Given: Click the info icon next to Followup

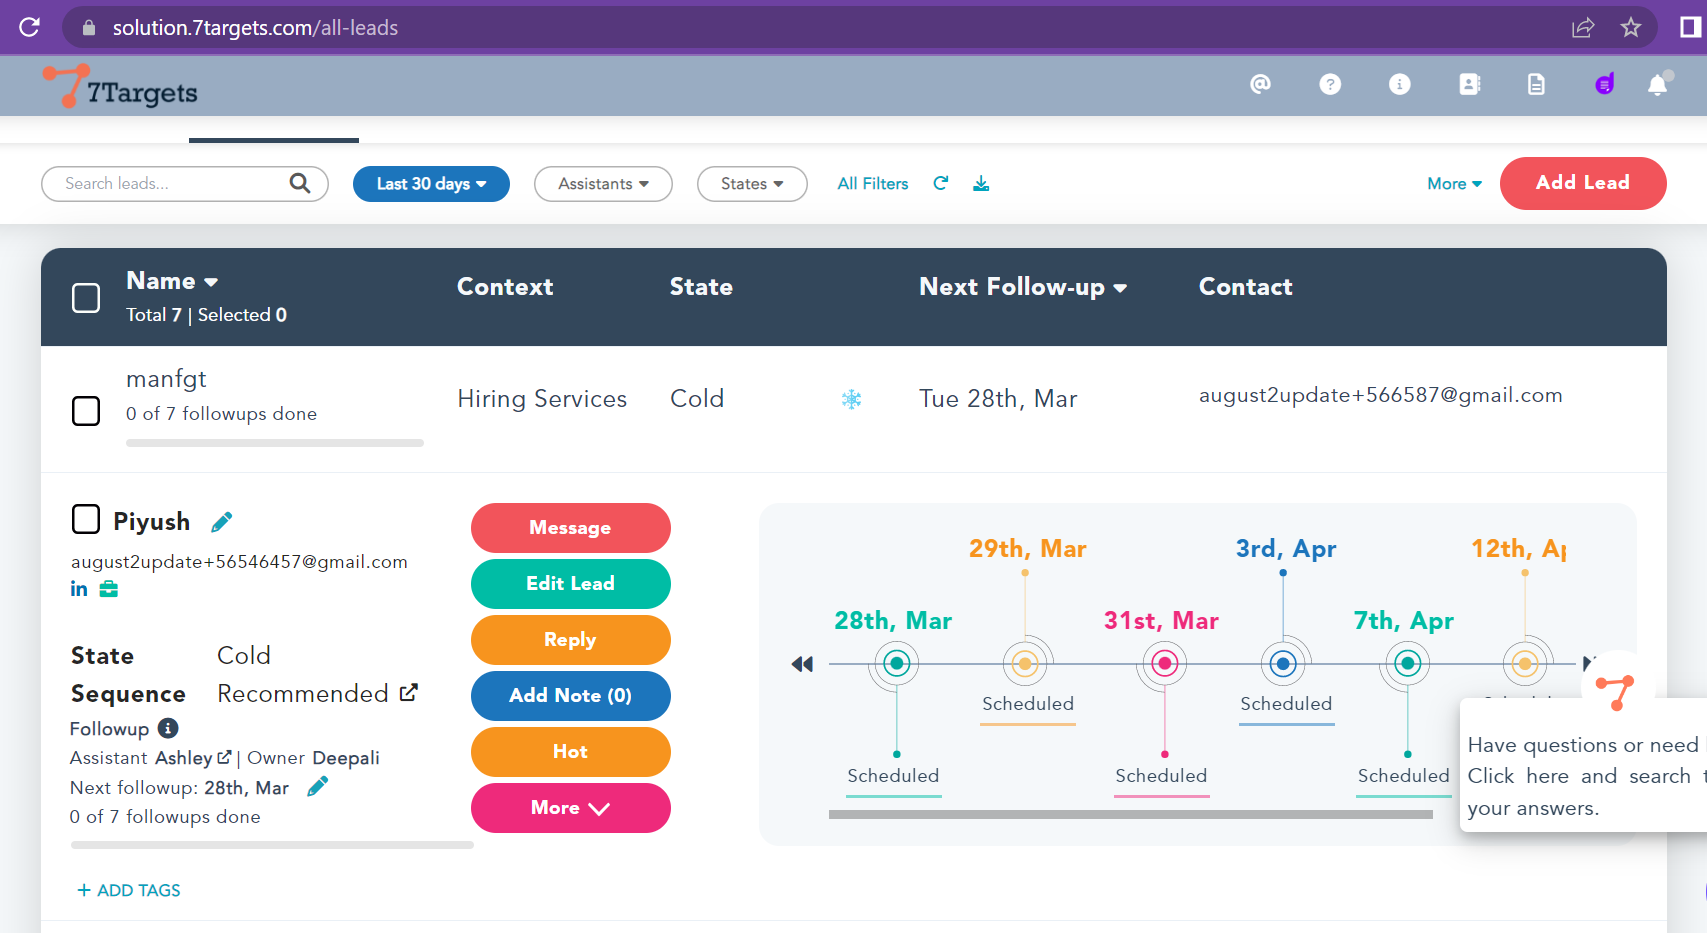Looking at the screenshot, I should click(168, 728).
